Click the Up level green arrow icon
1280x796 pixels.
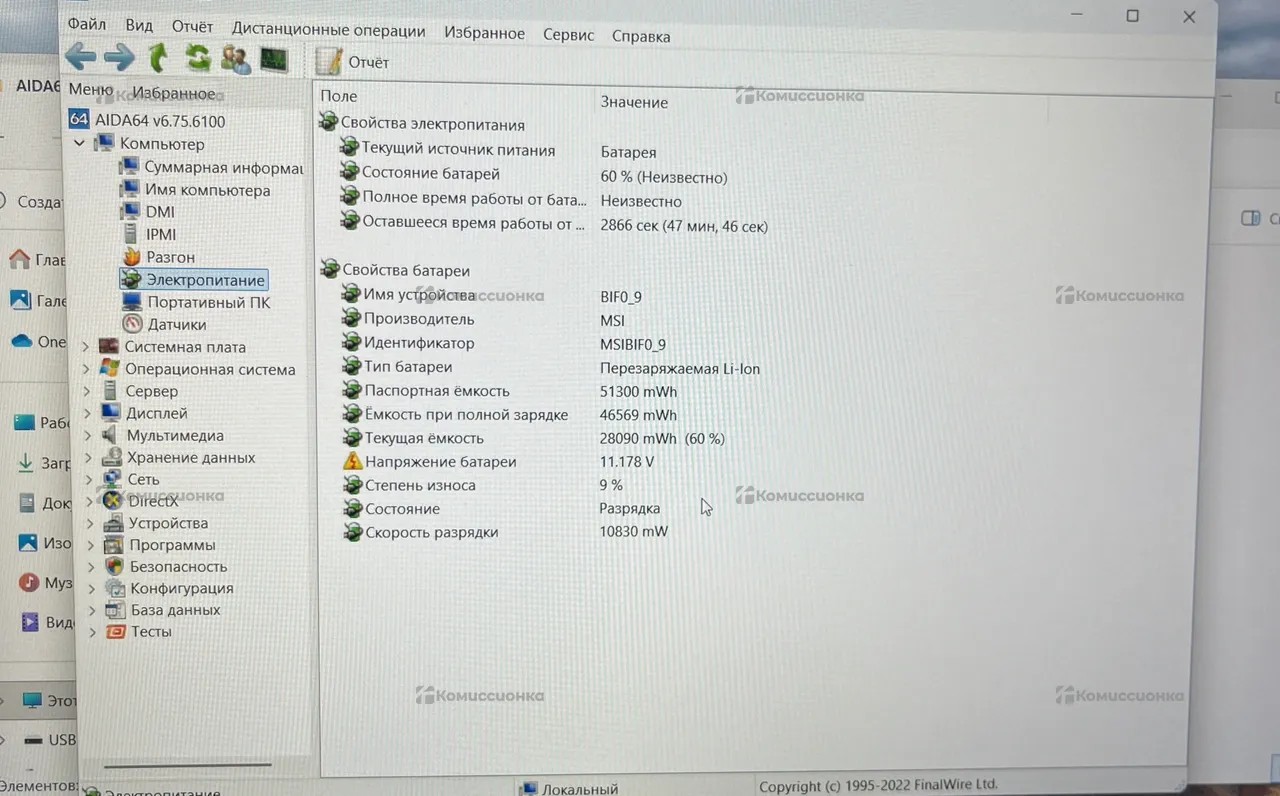158,57
